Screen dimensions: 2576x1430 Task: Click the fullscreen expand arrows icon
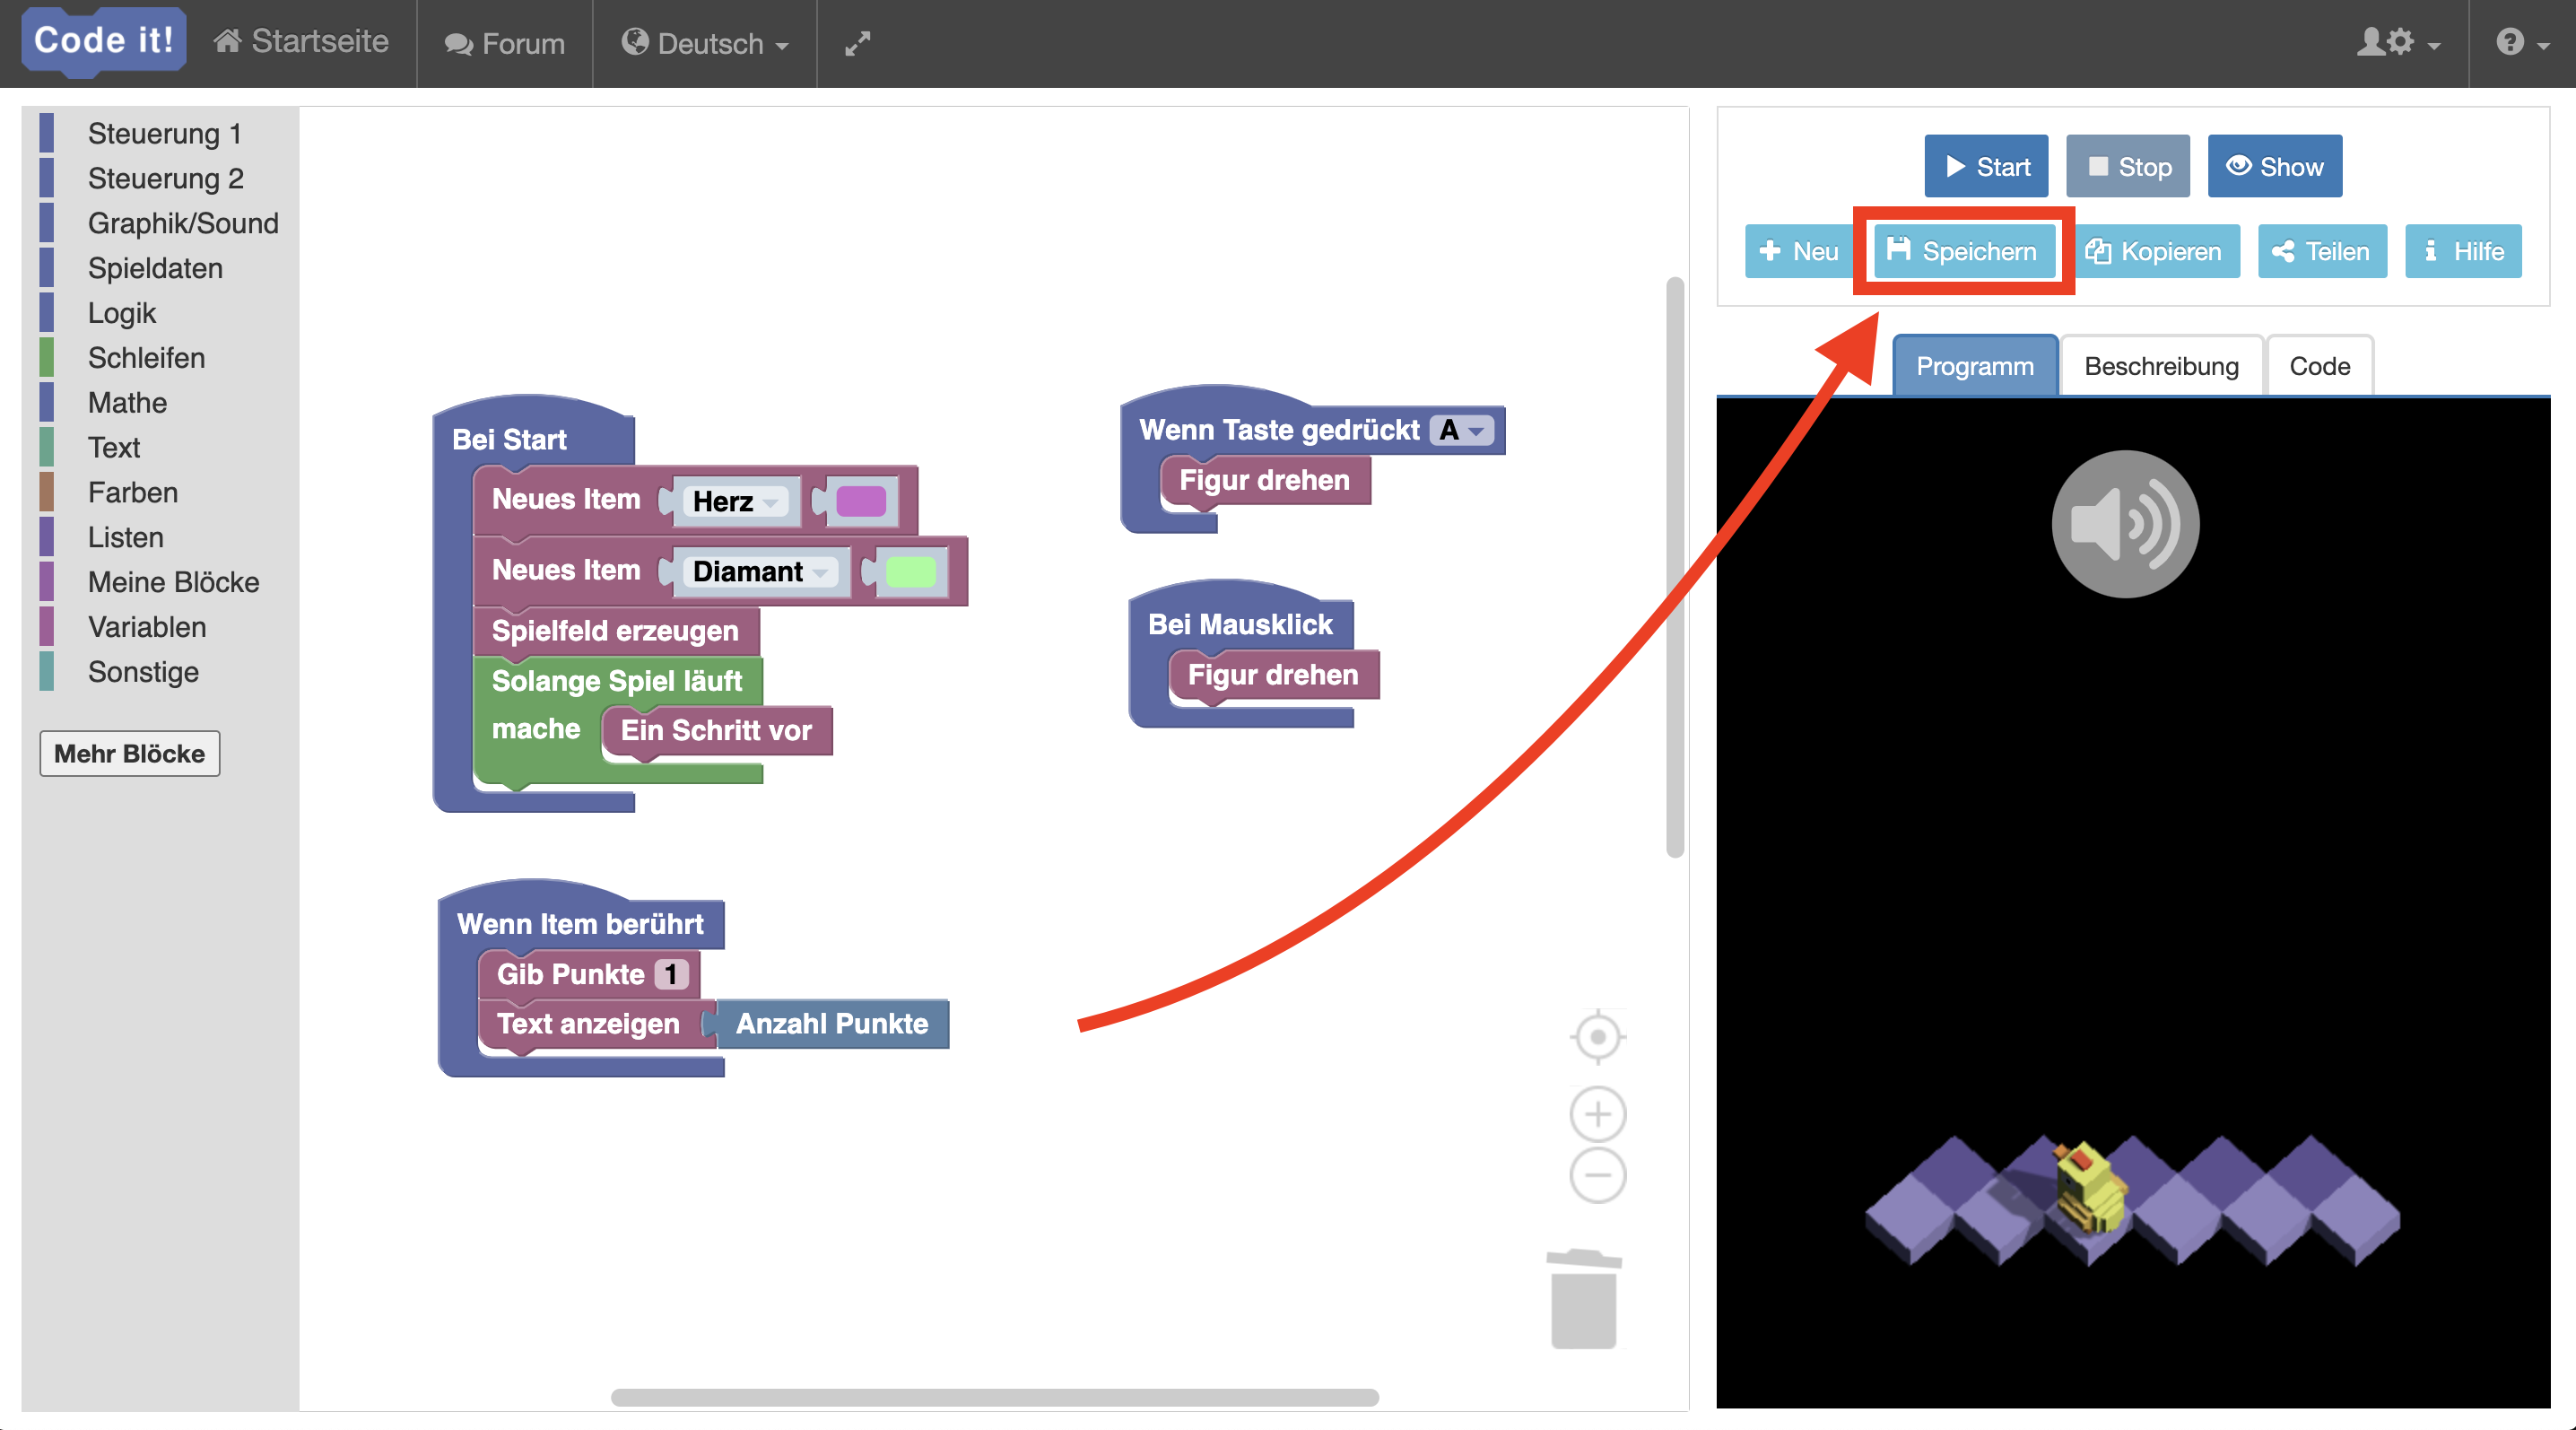click(x=857, y=43)
